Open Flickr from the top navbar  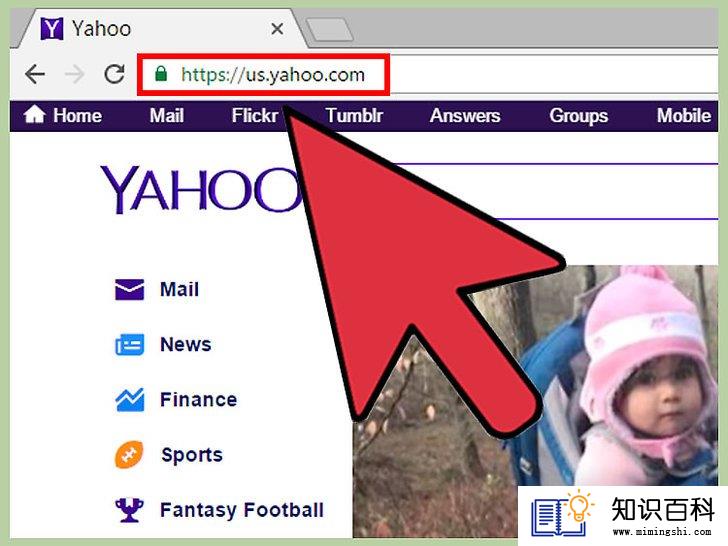pyautogui.click(x=254, y=116)
